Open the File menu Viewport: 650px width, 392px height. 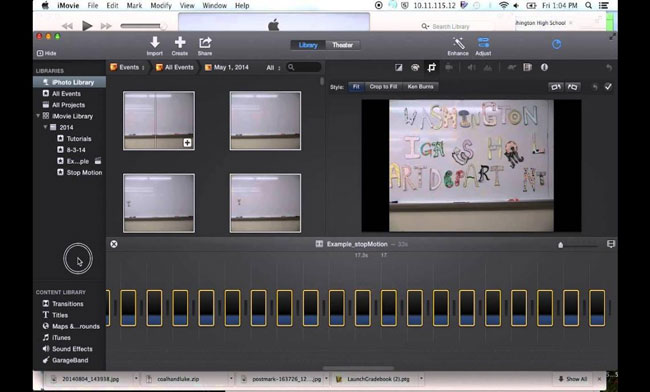coord(93,5)
